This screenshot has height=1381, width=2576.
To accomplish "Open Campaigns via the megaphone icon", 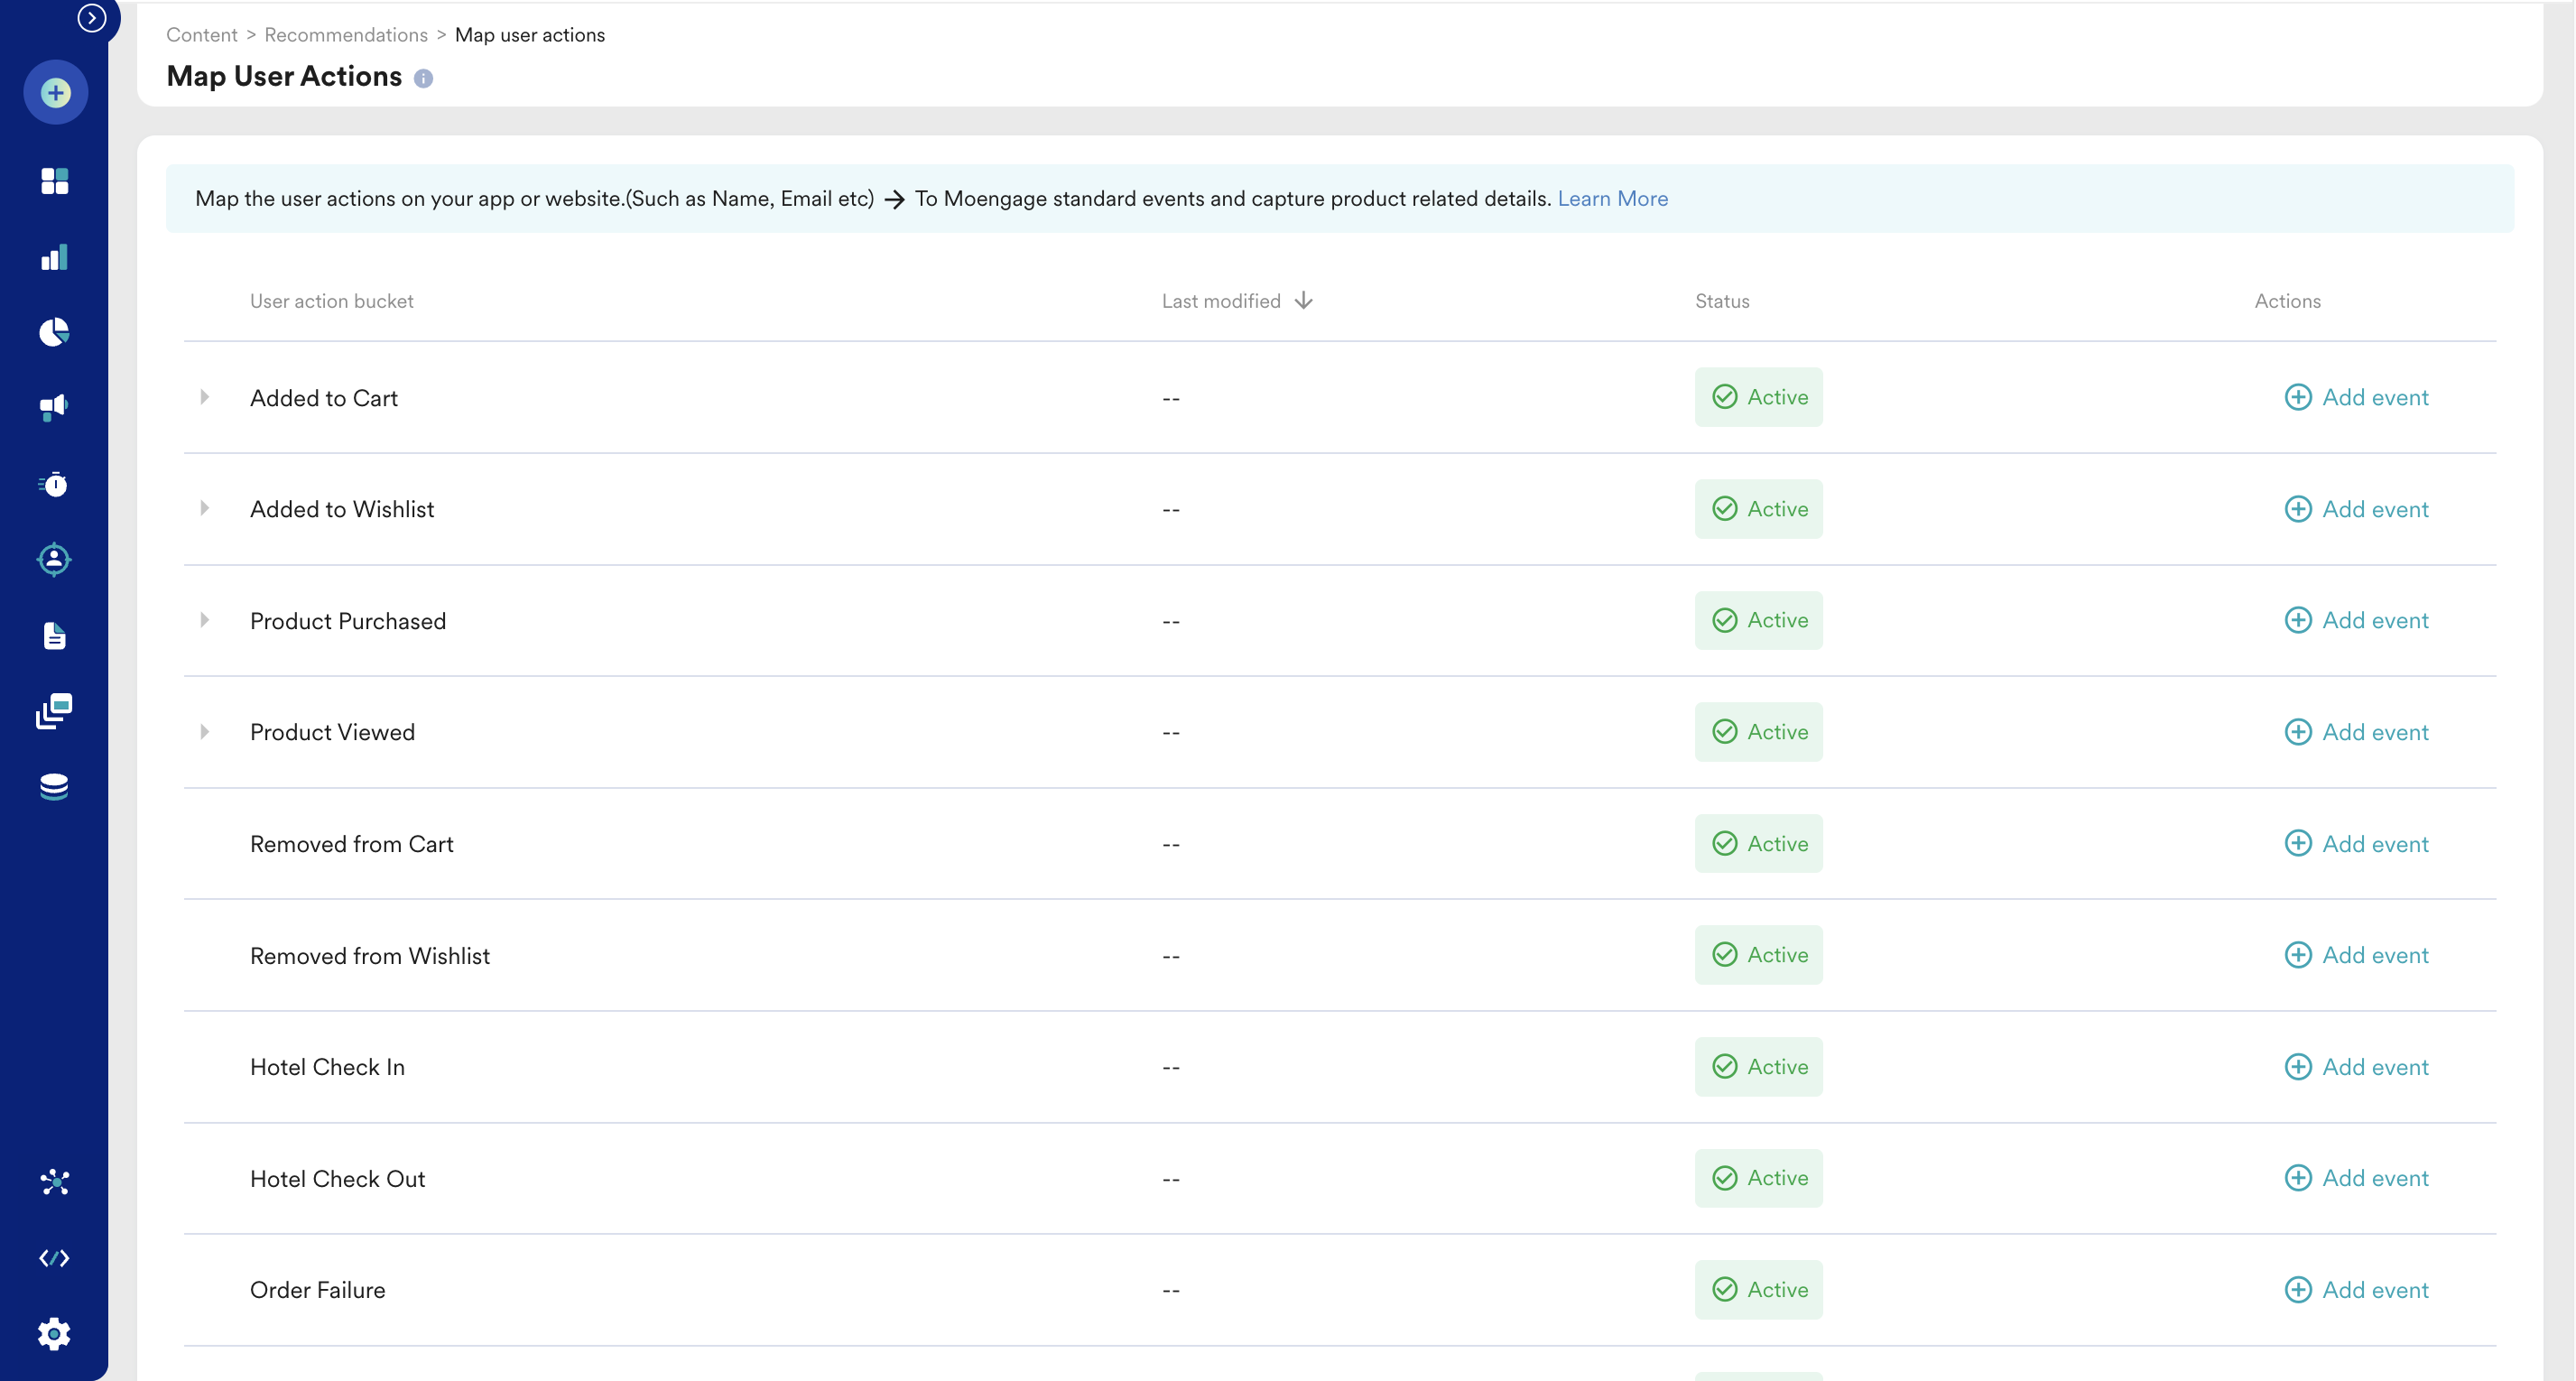I will point(55,405).
